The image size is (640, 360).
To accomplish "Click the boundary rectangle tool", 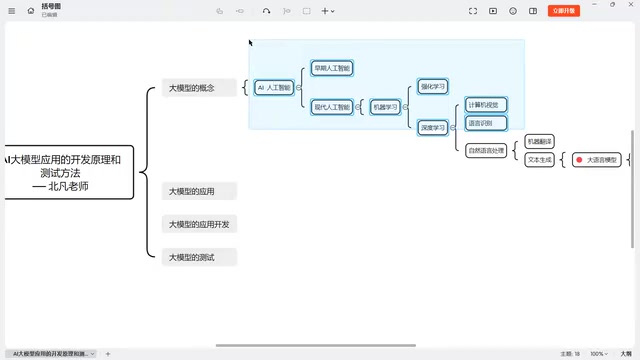I will pyautogui.click(x=307, y=11).
